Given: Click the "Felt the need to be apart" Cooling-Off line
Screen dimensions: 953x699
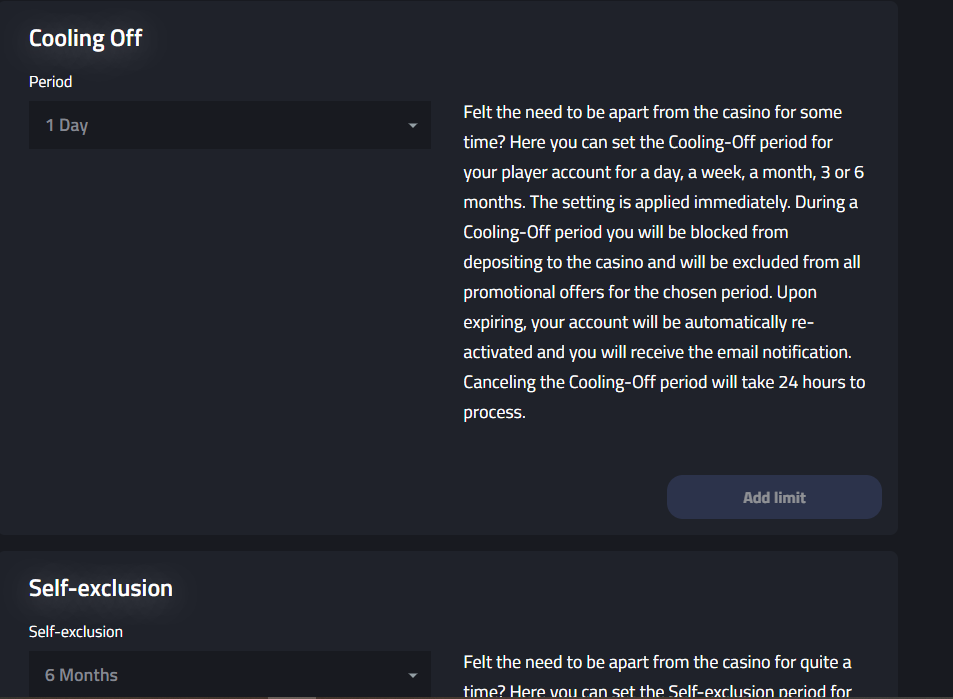Looking at the screenshot, I should coord(652,112).
